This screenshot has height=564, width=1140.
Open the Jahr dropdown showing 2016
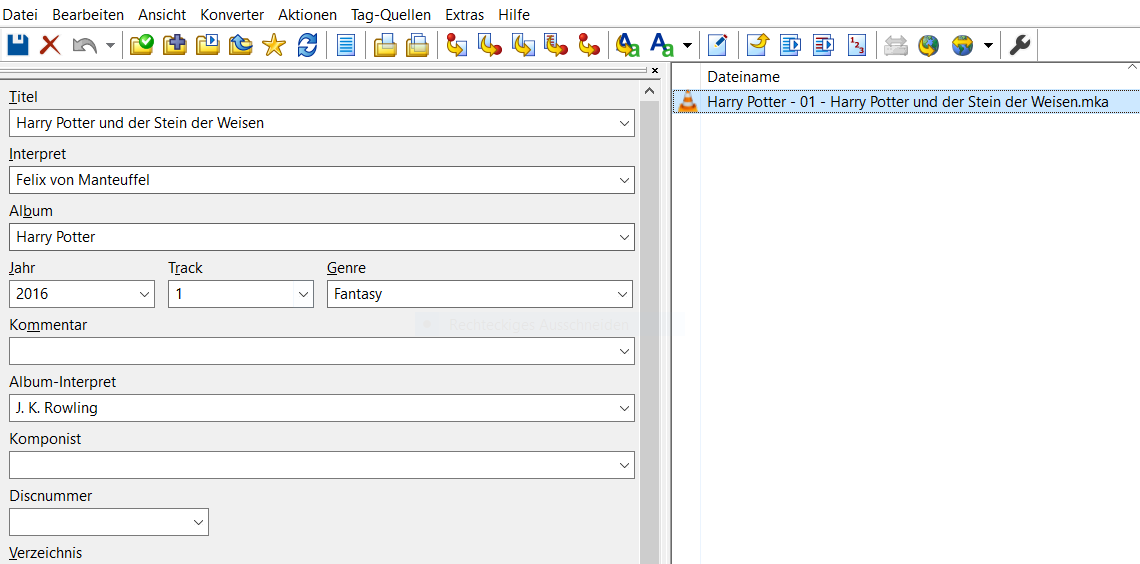coord(145,294)
